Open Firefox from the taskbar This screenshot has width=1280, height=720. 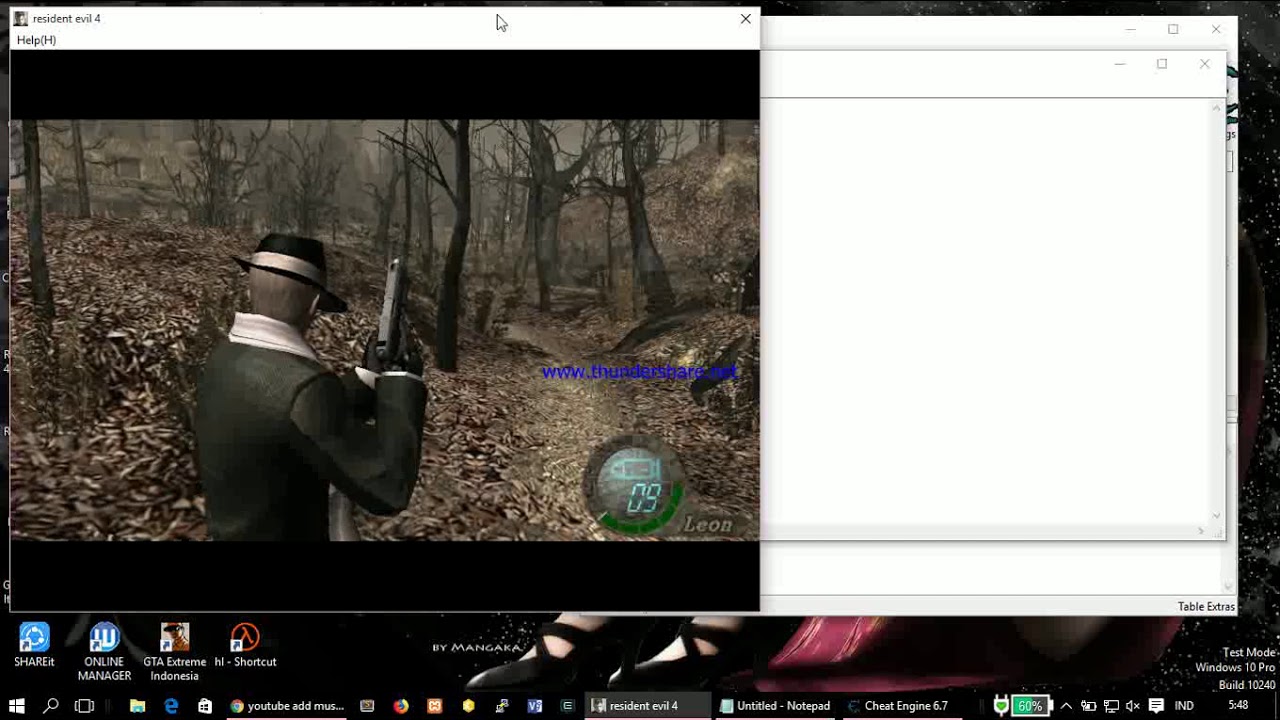click(401, 706)
